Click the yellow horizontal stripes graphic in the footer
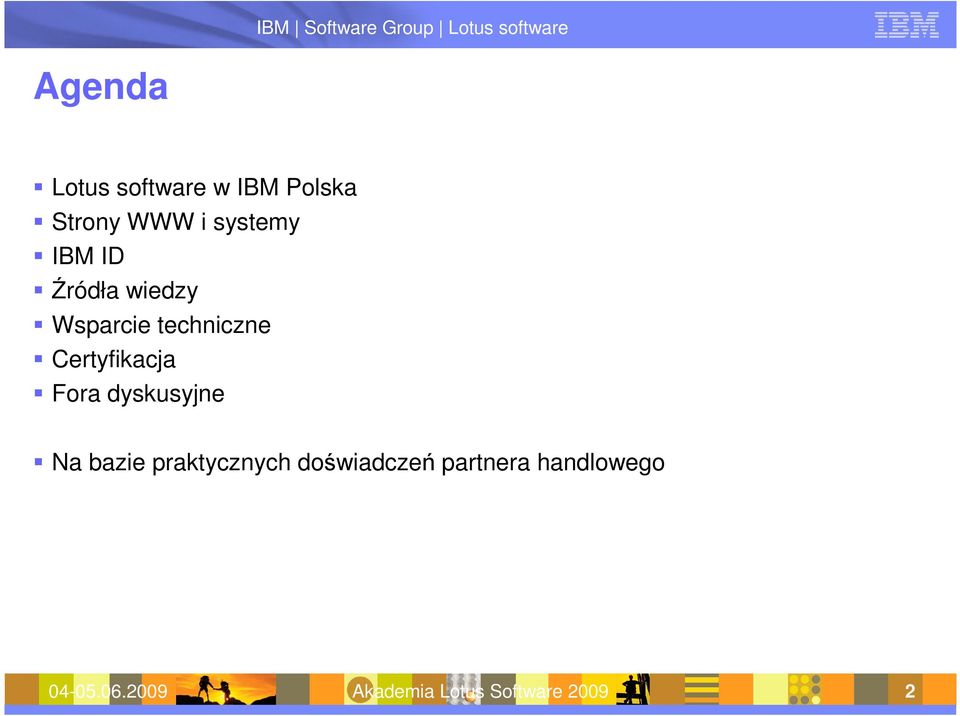Screen dimensions: 960x716 coord(701,690)
